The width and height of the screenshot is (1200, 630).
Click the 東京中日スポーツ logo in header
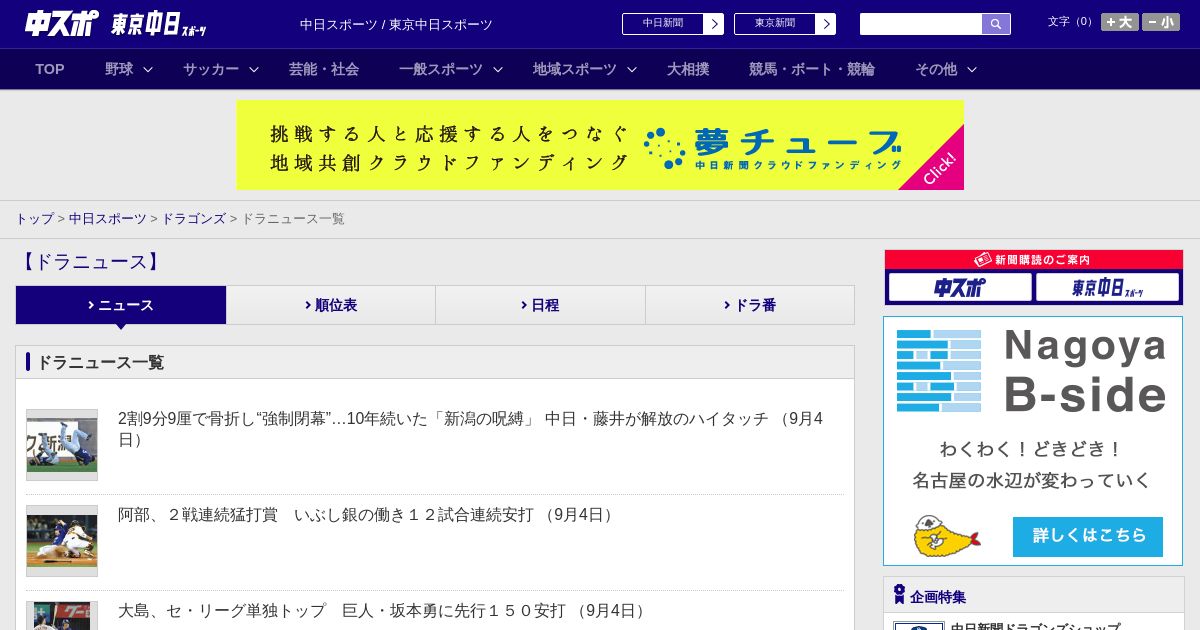pyautogui.click(x=159, y=24)
